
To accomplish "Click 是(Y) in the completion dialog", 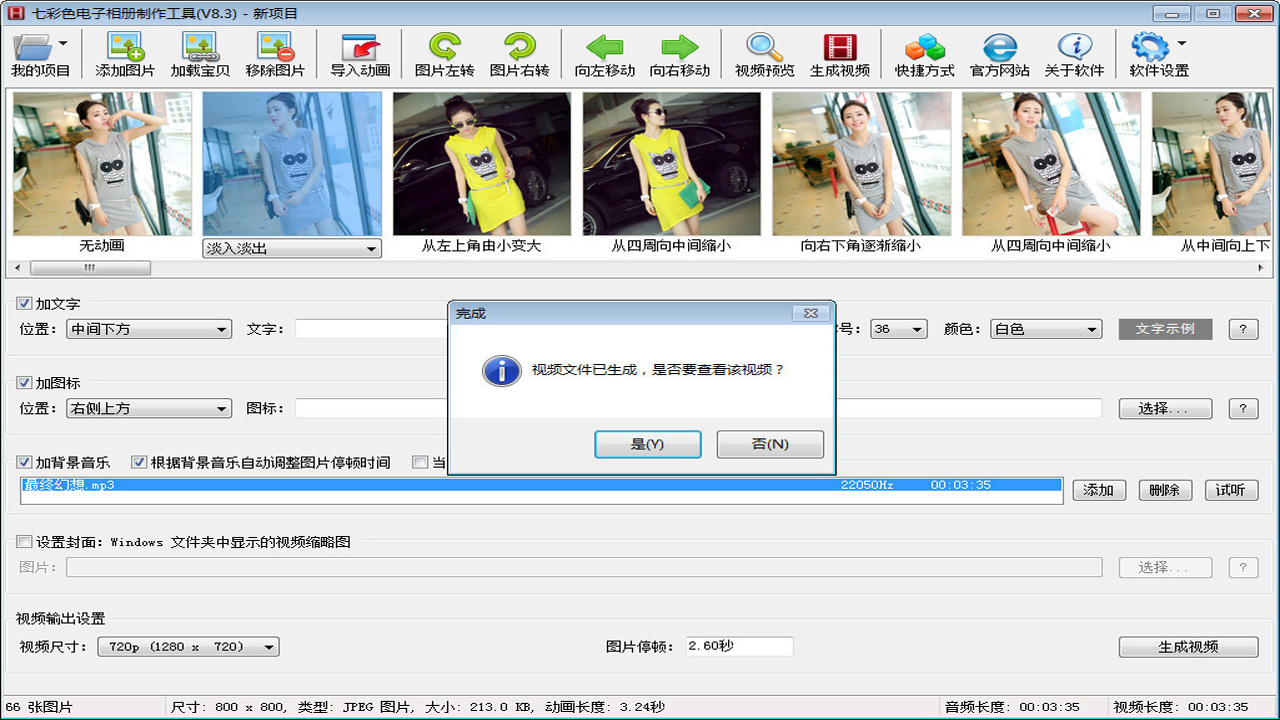I will tap(648, 444).
